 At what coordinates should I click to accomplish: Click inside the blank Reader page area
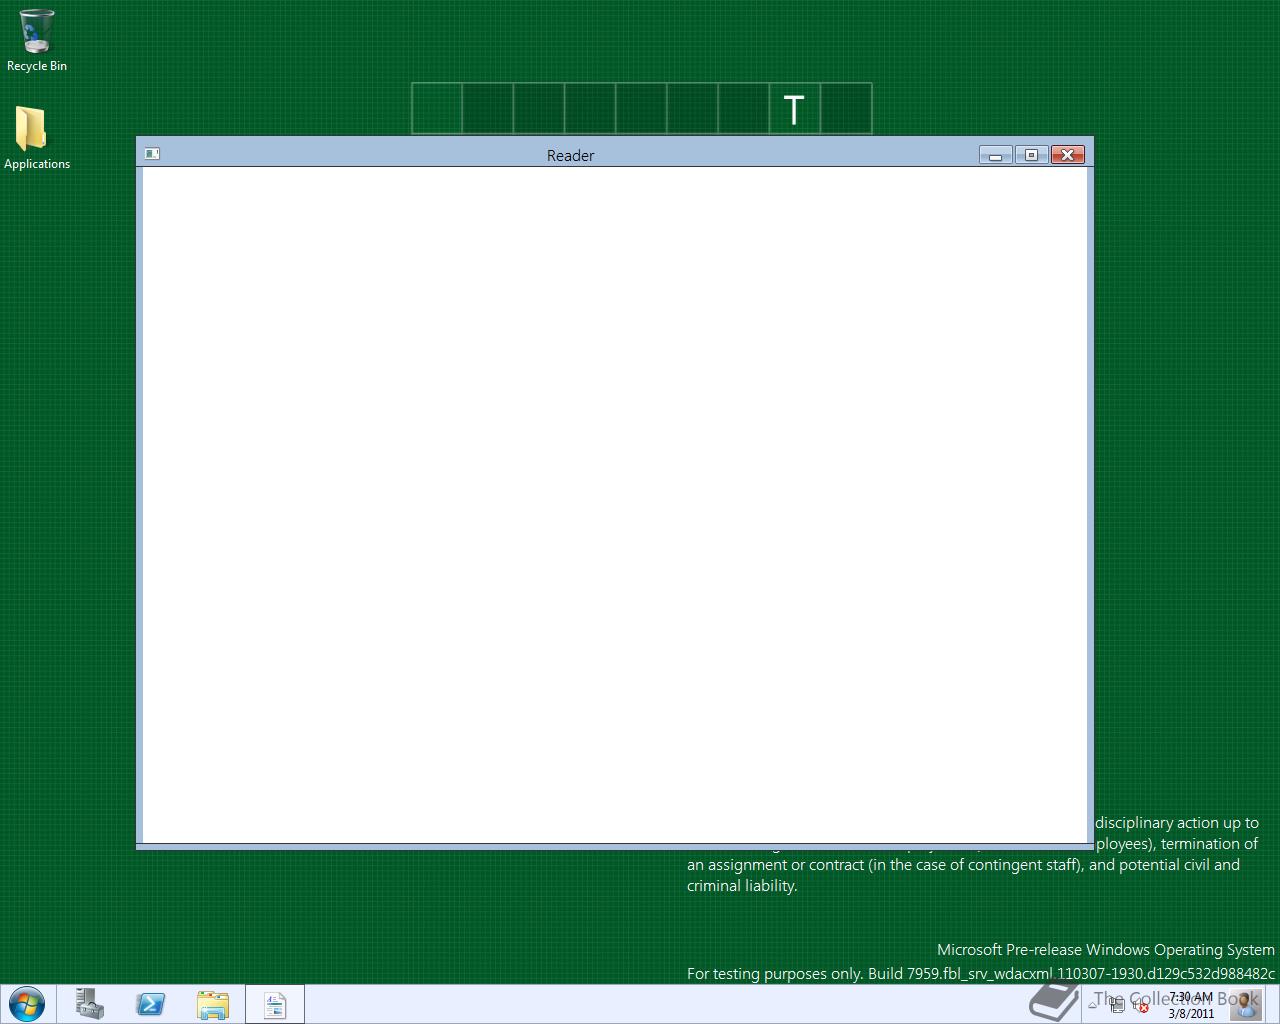tap(615, 505)
